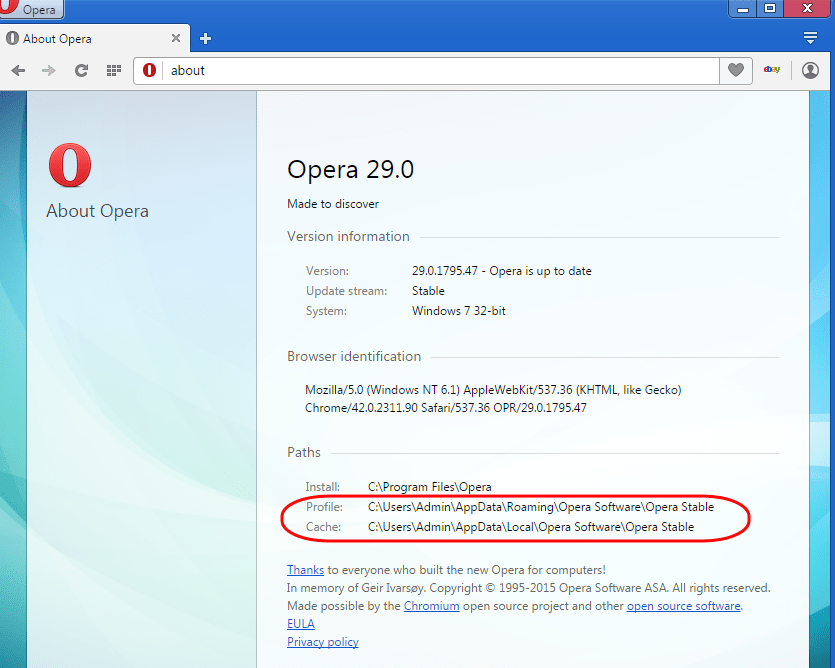Click the 'Opera 29.0' heading
This screenshot has height=668, width=835.
coord(350,170)
